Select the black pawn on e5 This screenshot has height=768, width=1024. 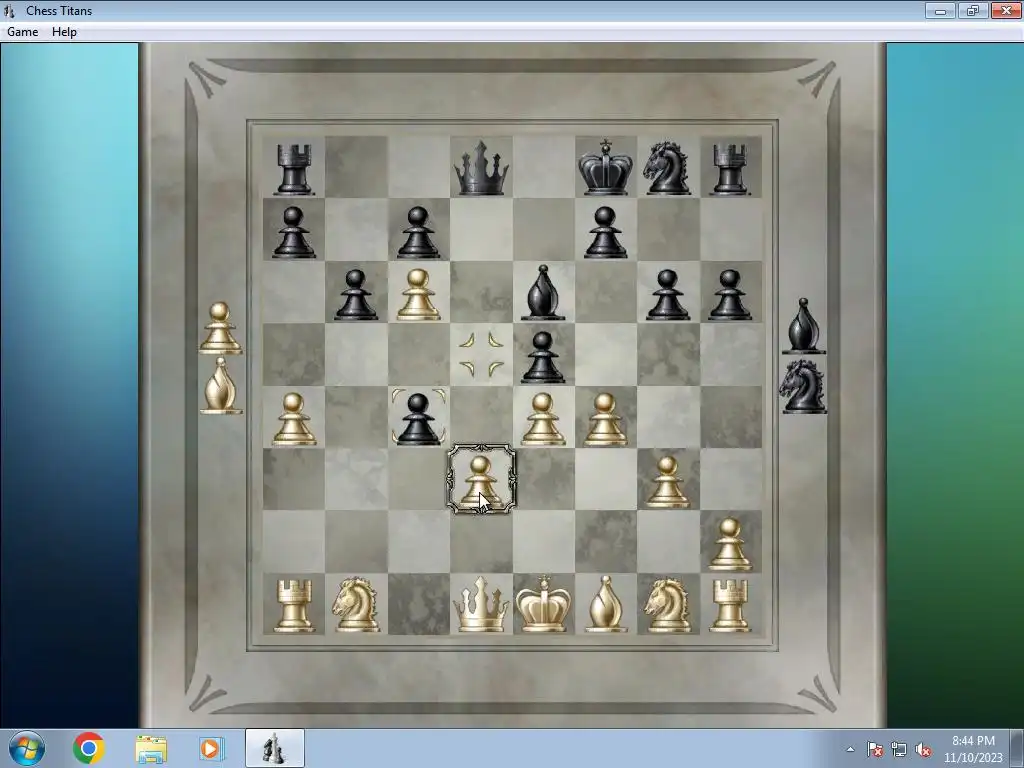543,357
